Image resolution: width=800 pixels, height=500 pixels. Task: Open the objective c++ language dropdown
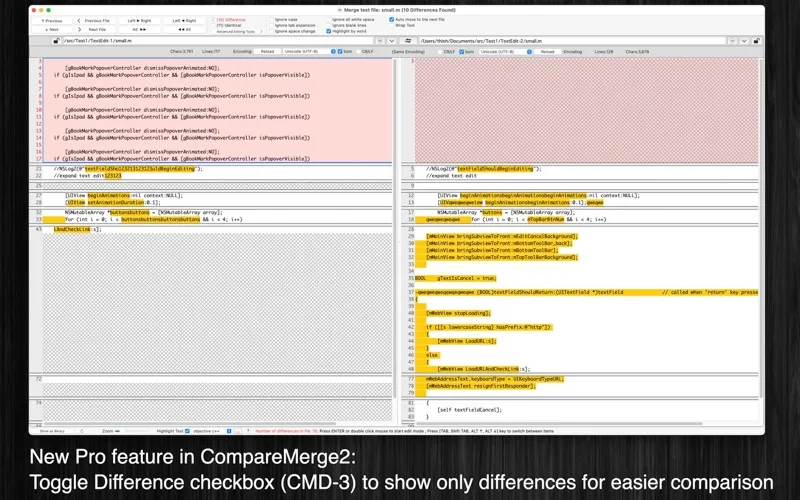(x=212, y=431)
